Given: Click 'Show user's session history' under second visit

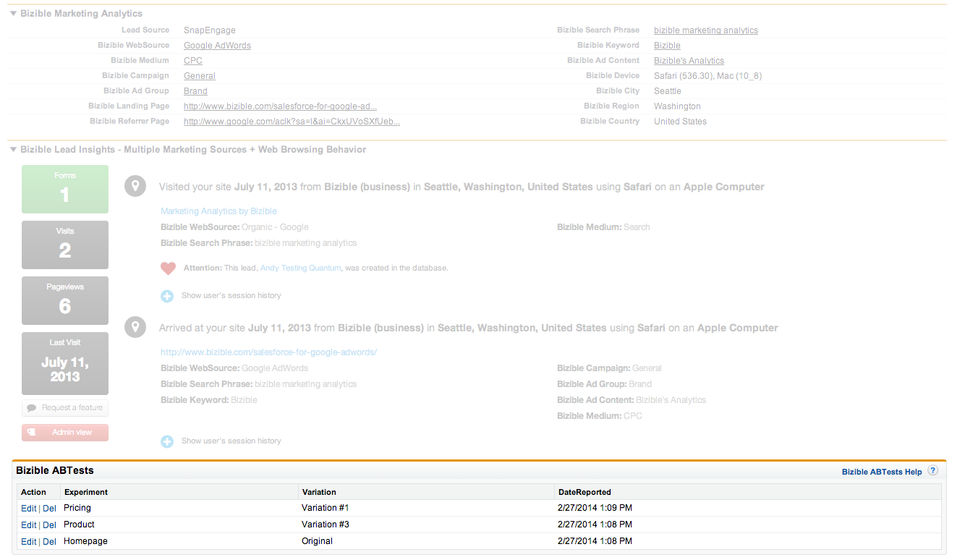Looking at the screenshot, I should point(231,441).
